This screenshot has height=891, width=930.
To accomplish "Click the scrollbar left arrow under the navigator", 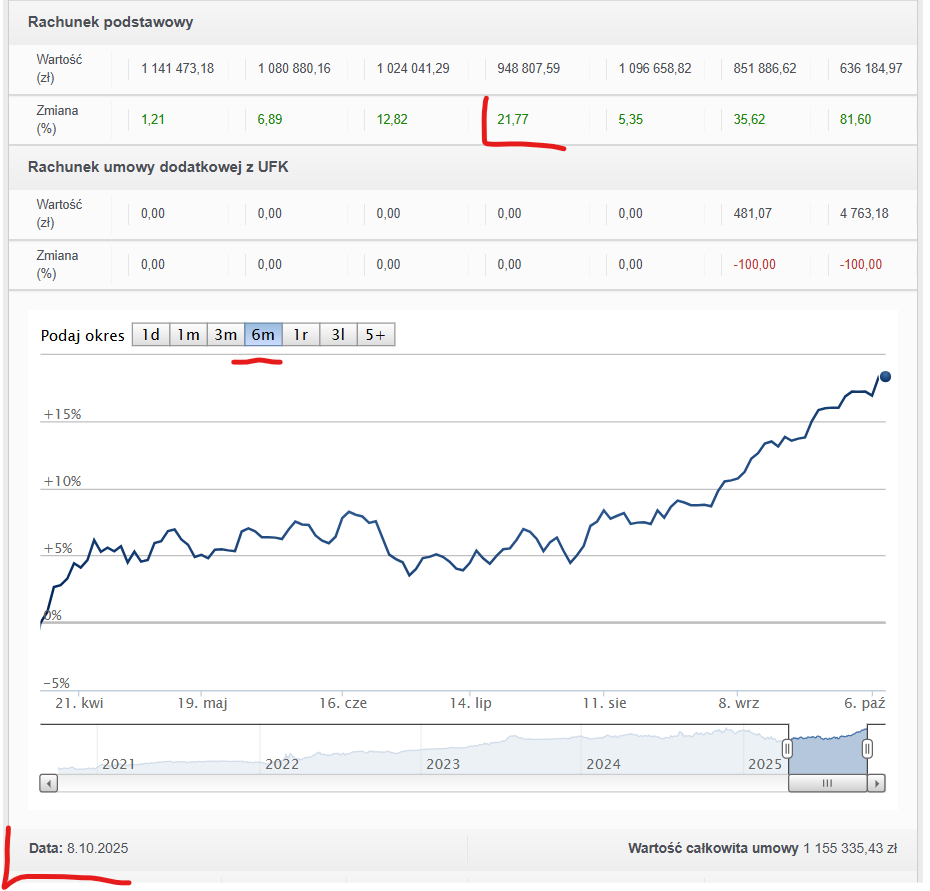I will [x=47, y=784].
